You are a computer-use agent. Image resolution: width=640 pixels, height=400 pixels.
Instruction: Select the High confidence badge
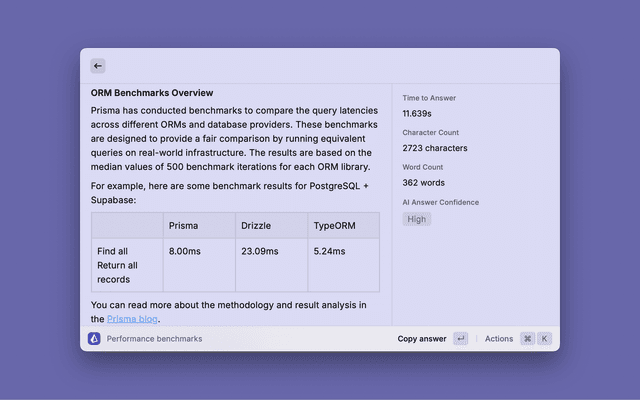coord(416,219)
